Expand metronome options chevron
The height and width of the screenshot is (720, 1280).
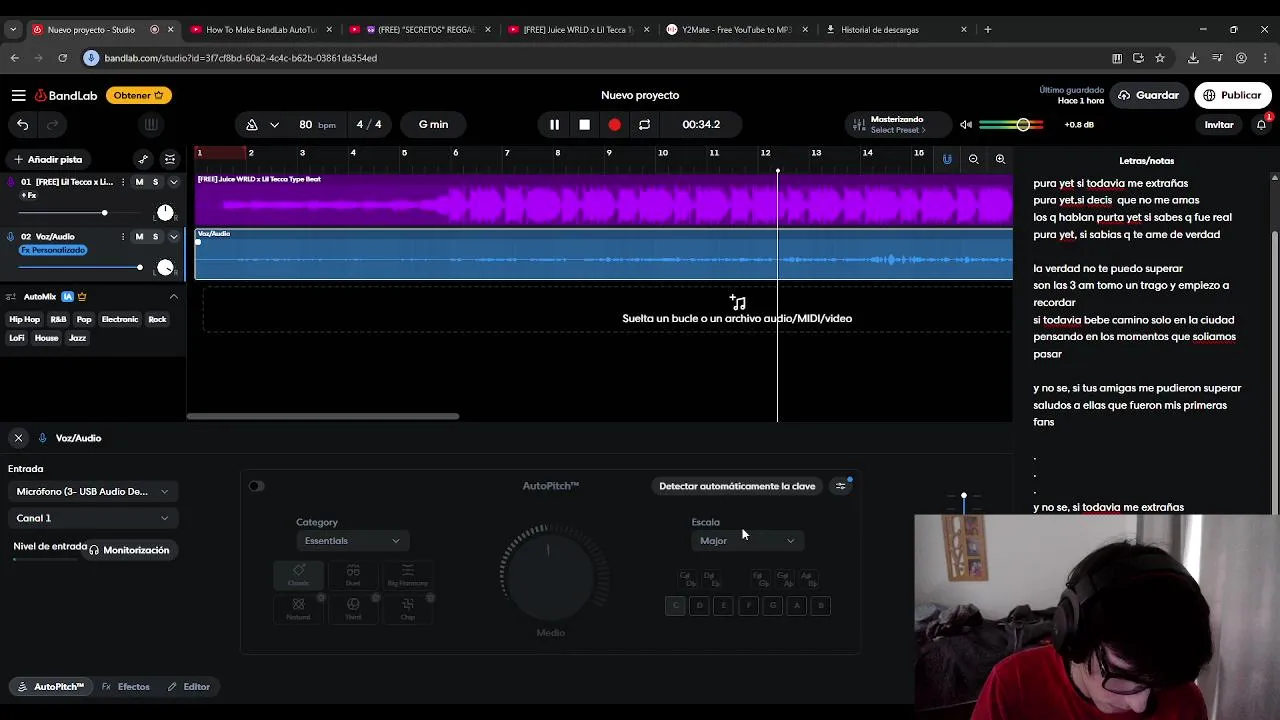coord(274,125)
